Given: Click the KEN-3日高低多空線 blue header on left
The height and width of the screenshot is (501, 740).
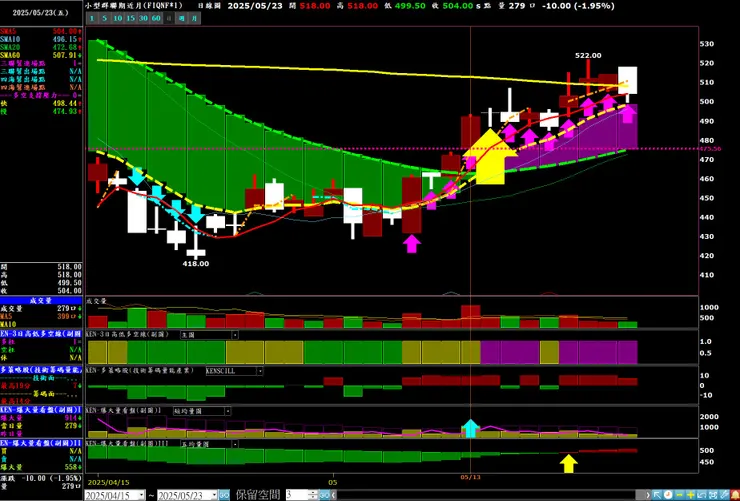Looking at the screenshot, I should click(x=42, y=334).
